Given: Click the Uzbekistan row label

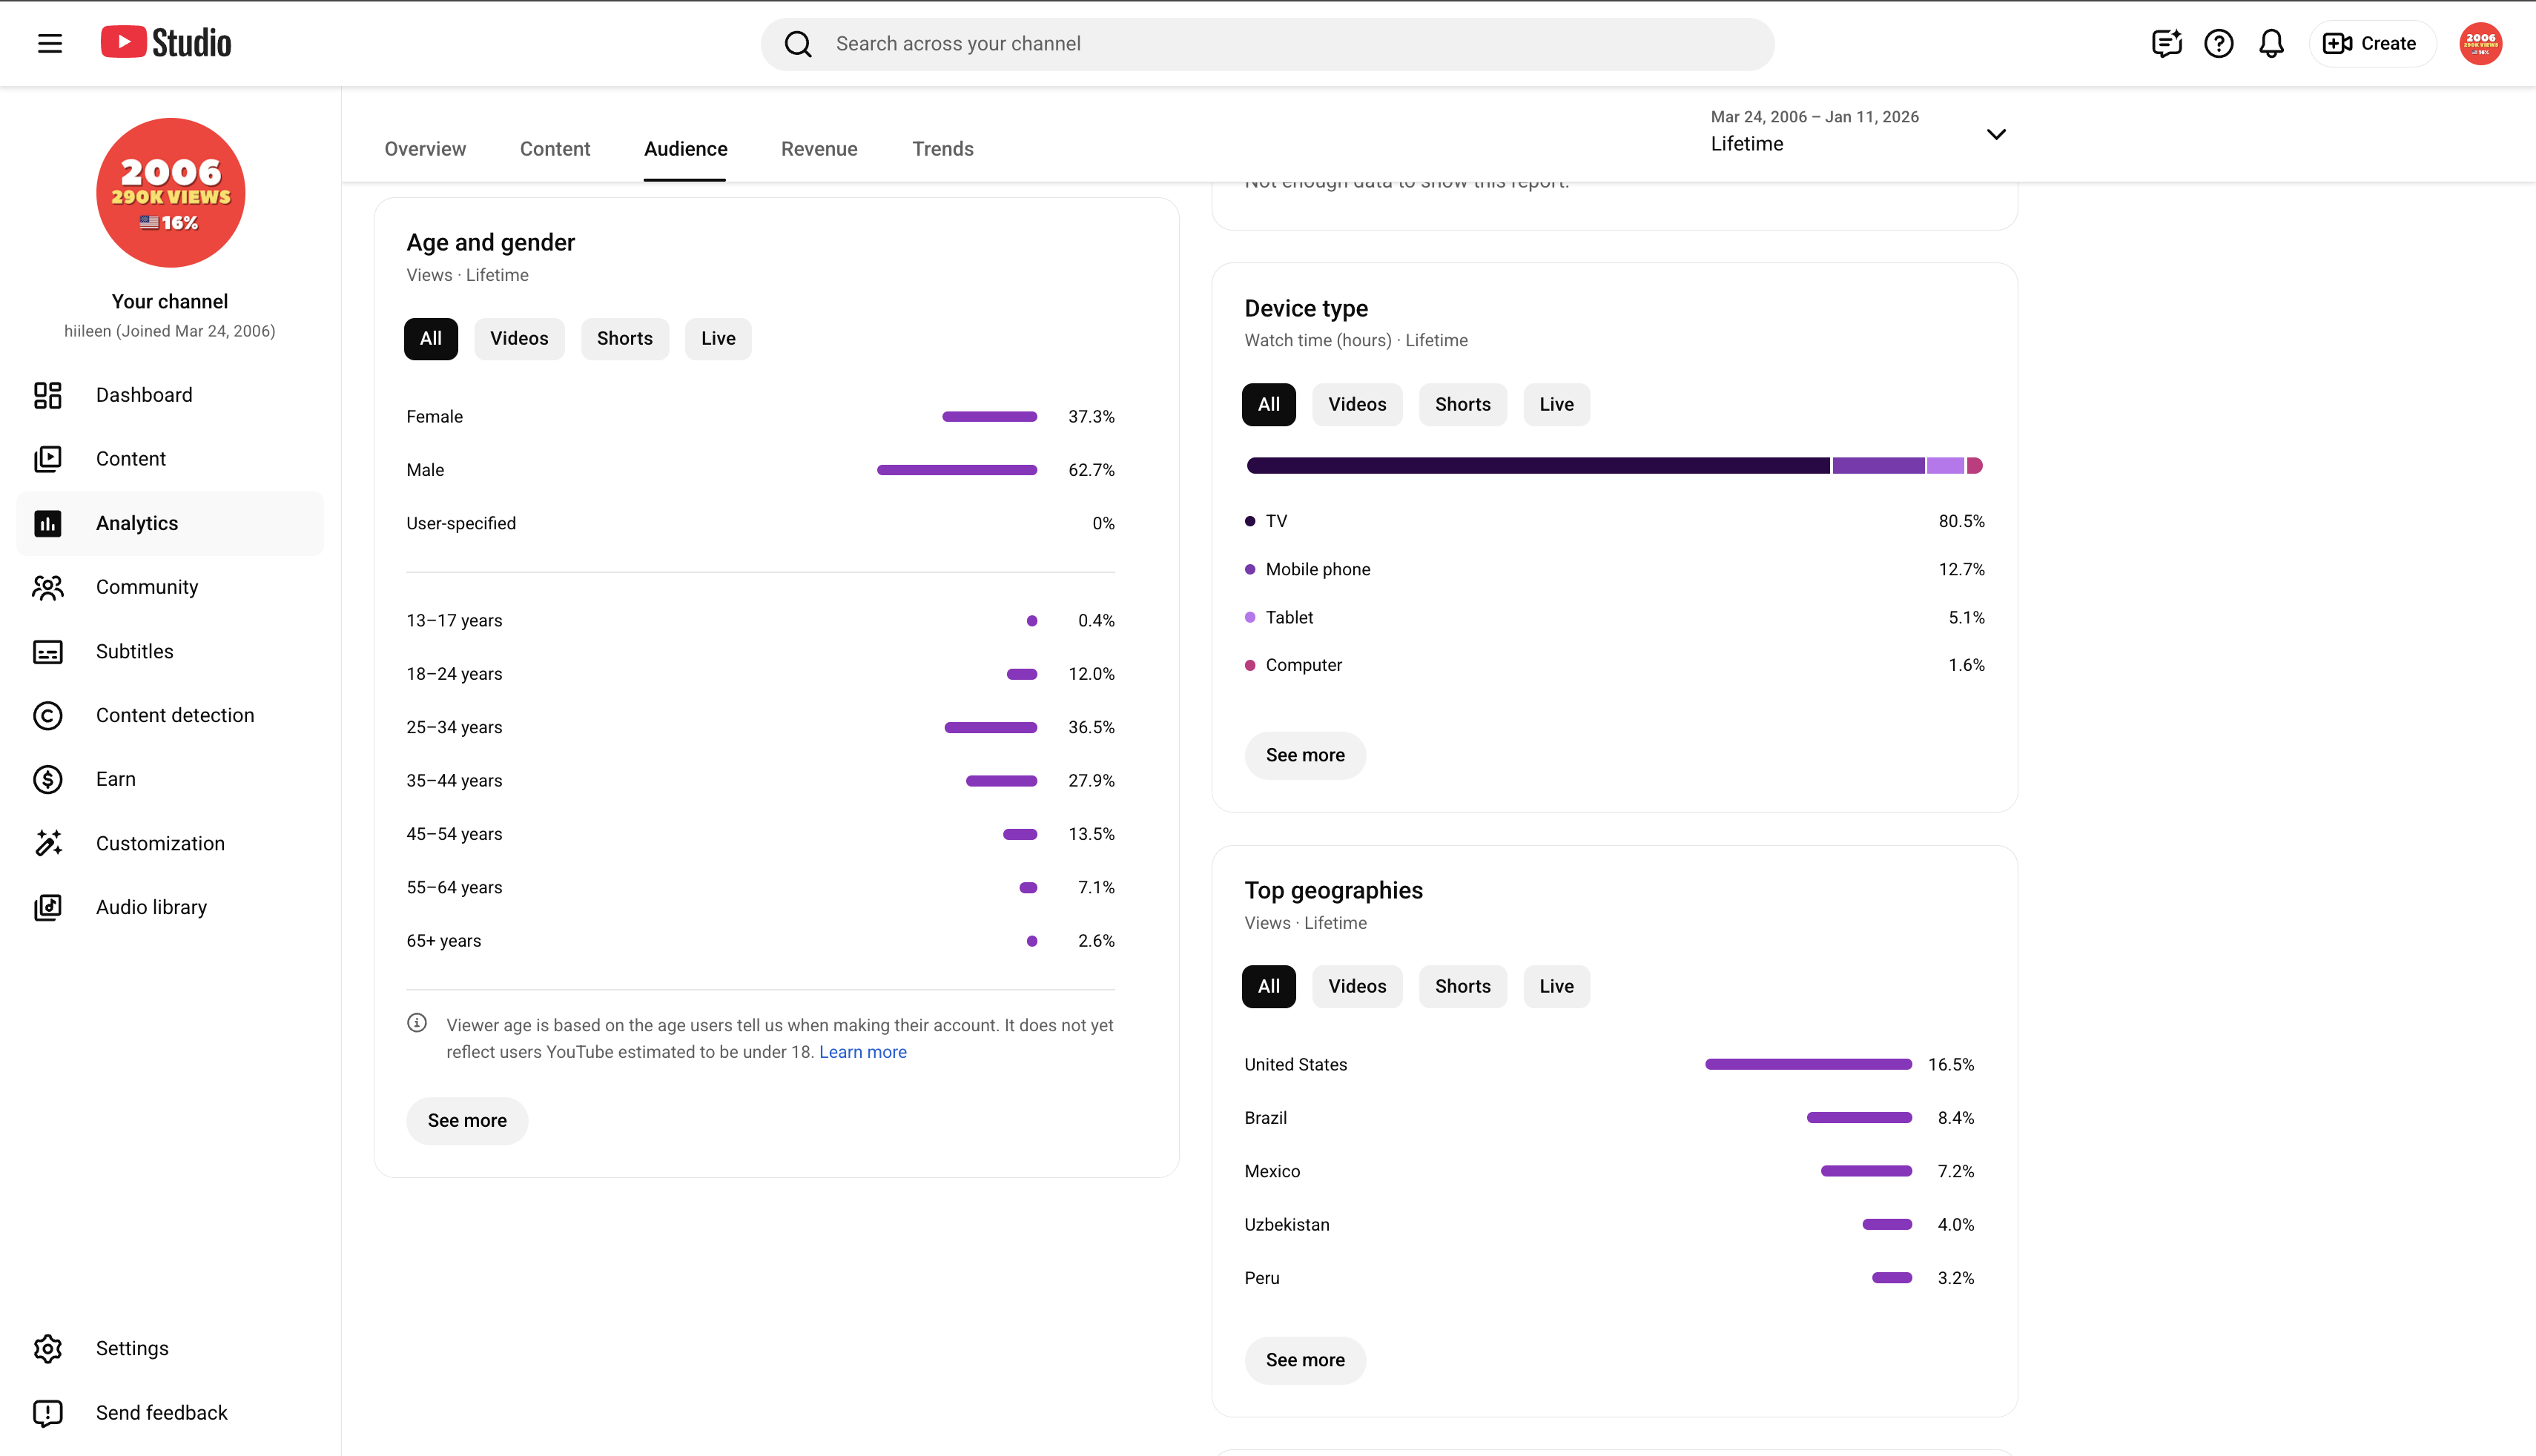Looking at the screenshot, I should pos(1287,1225).
